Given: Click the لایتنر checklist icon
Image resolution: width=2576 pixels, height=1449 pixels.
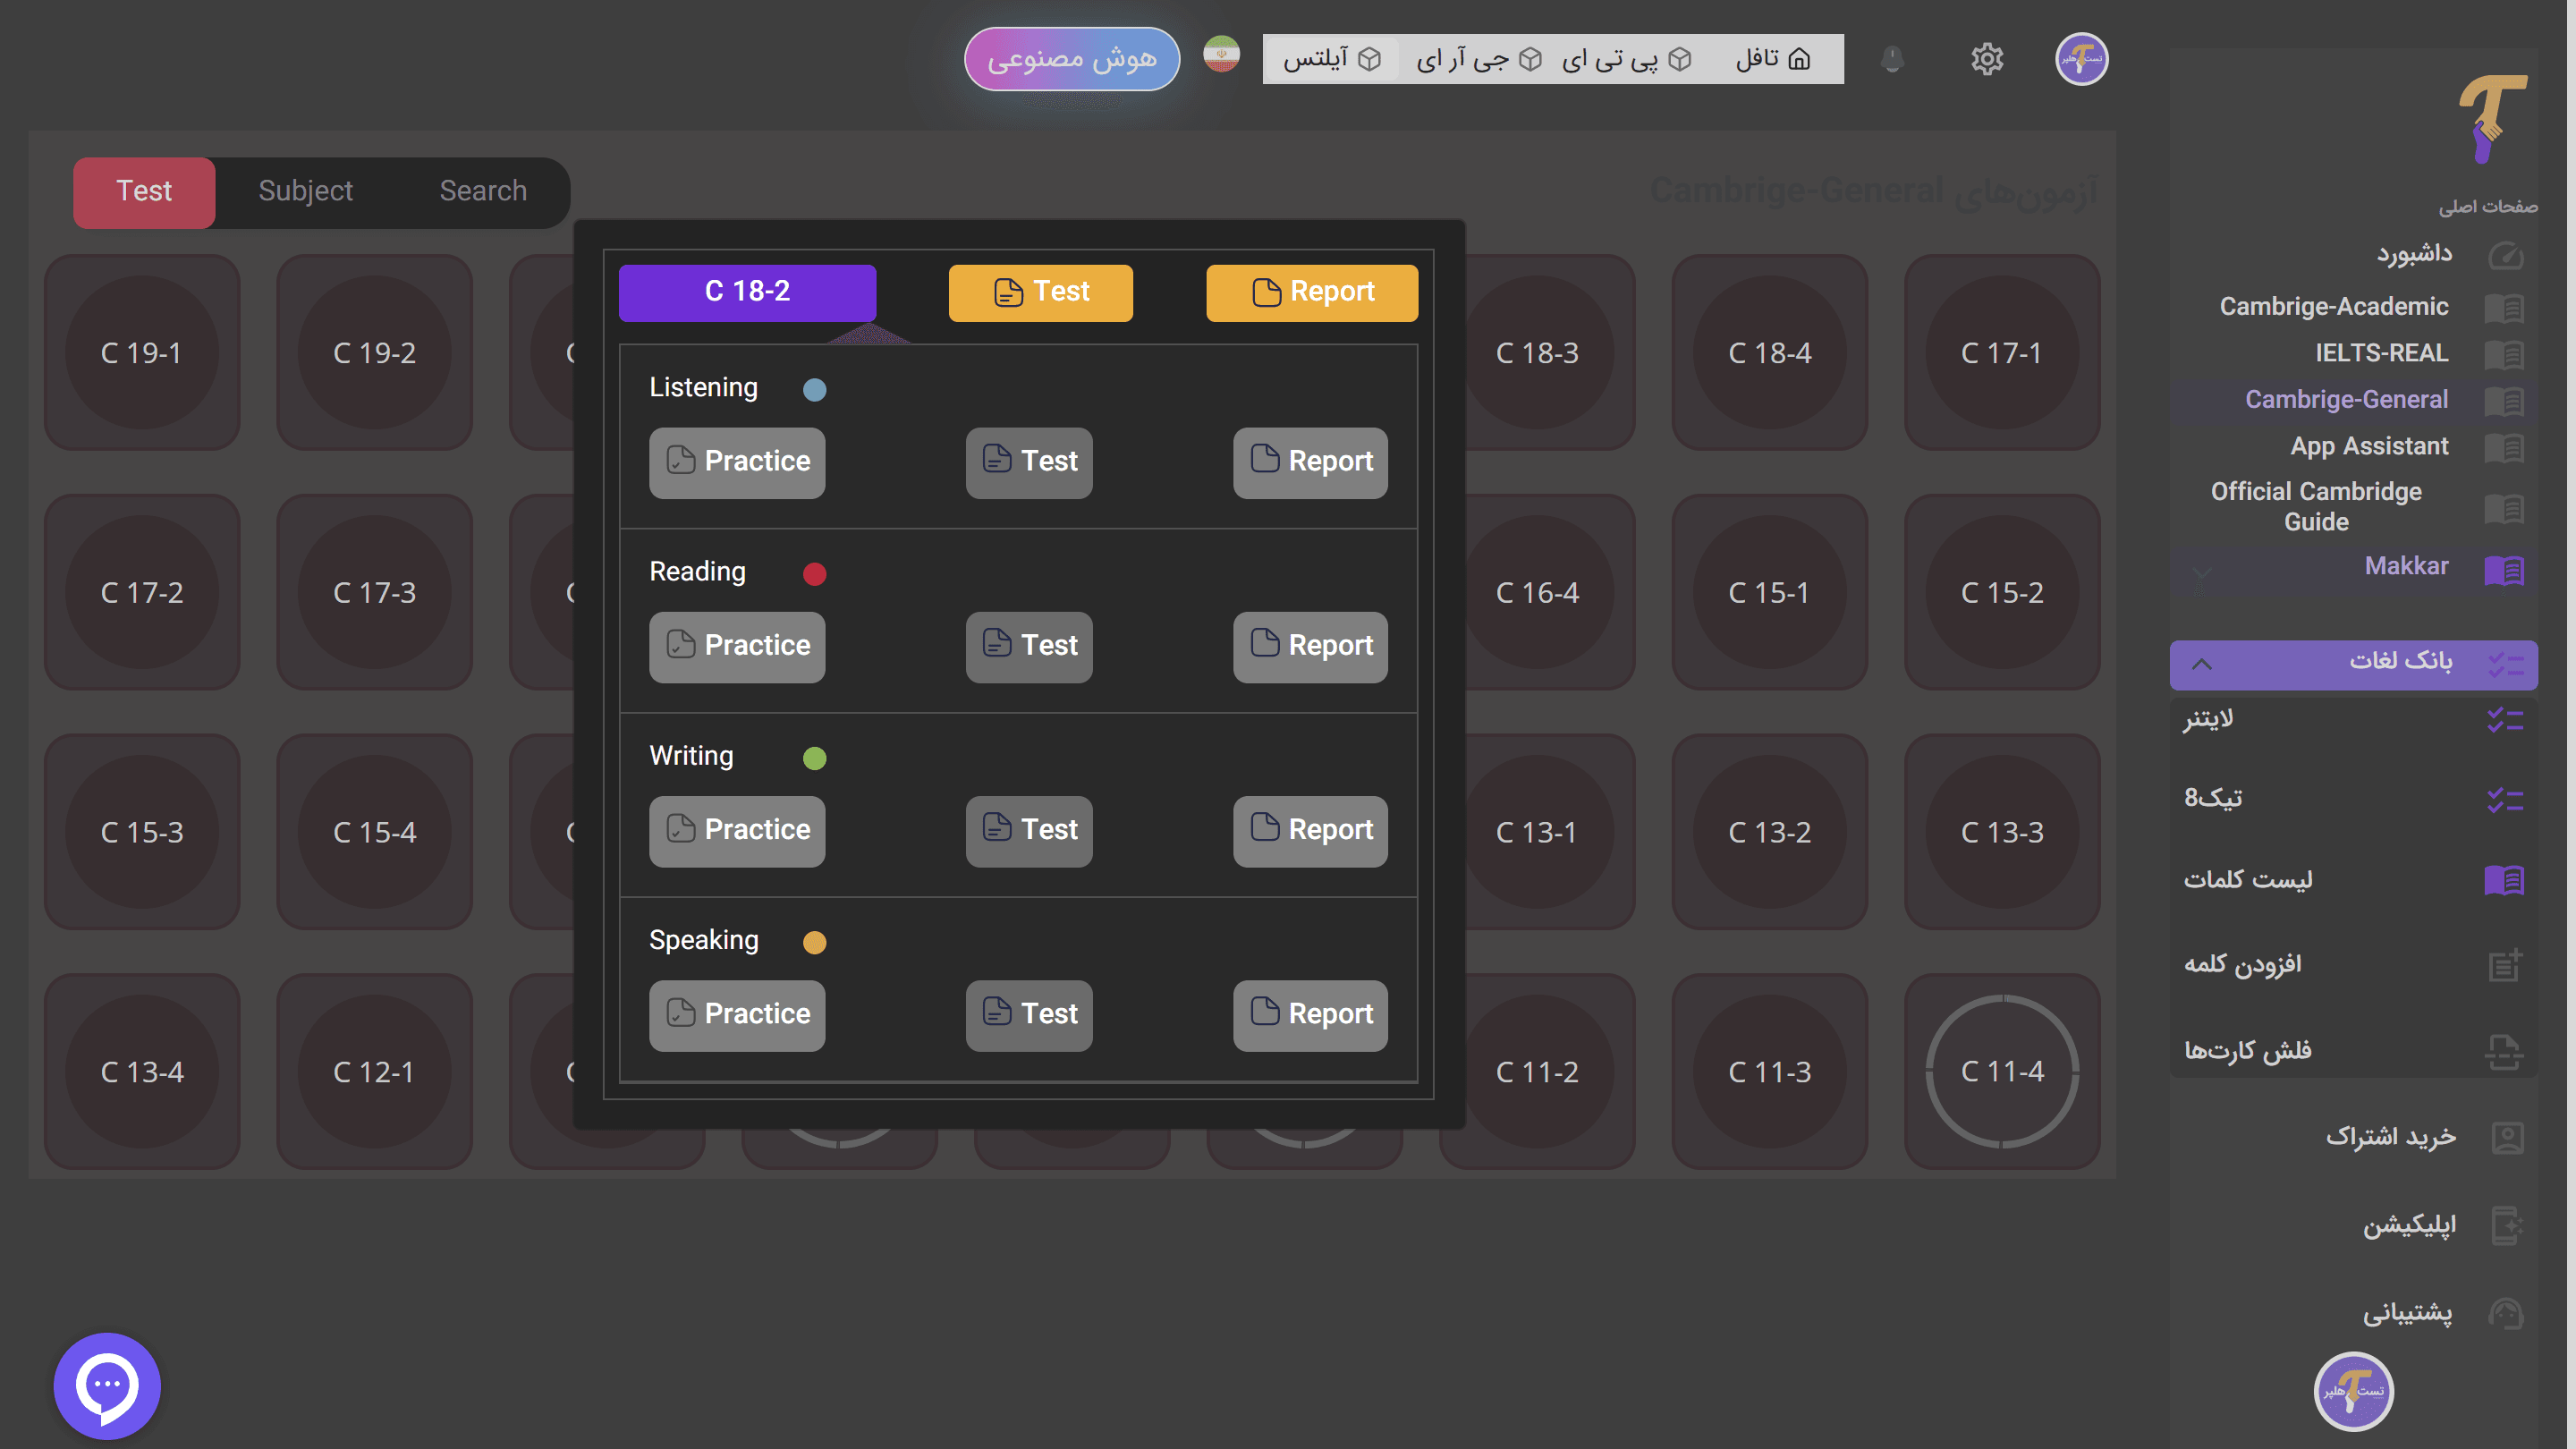Looking at the screenshot, I should 2505,719.
